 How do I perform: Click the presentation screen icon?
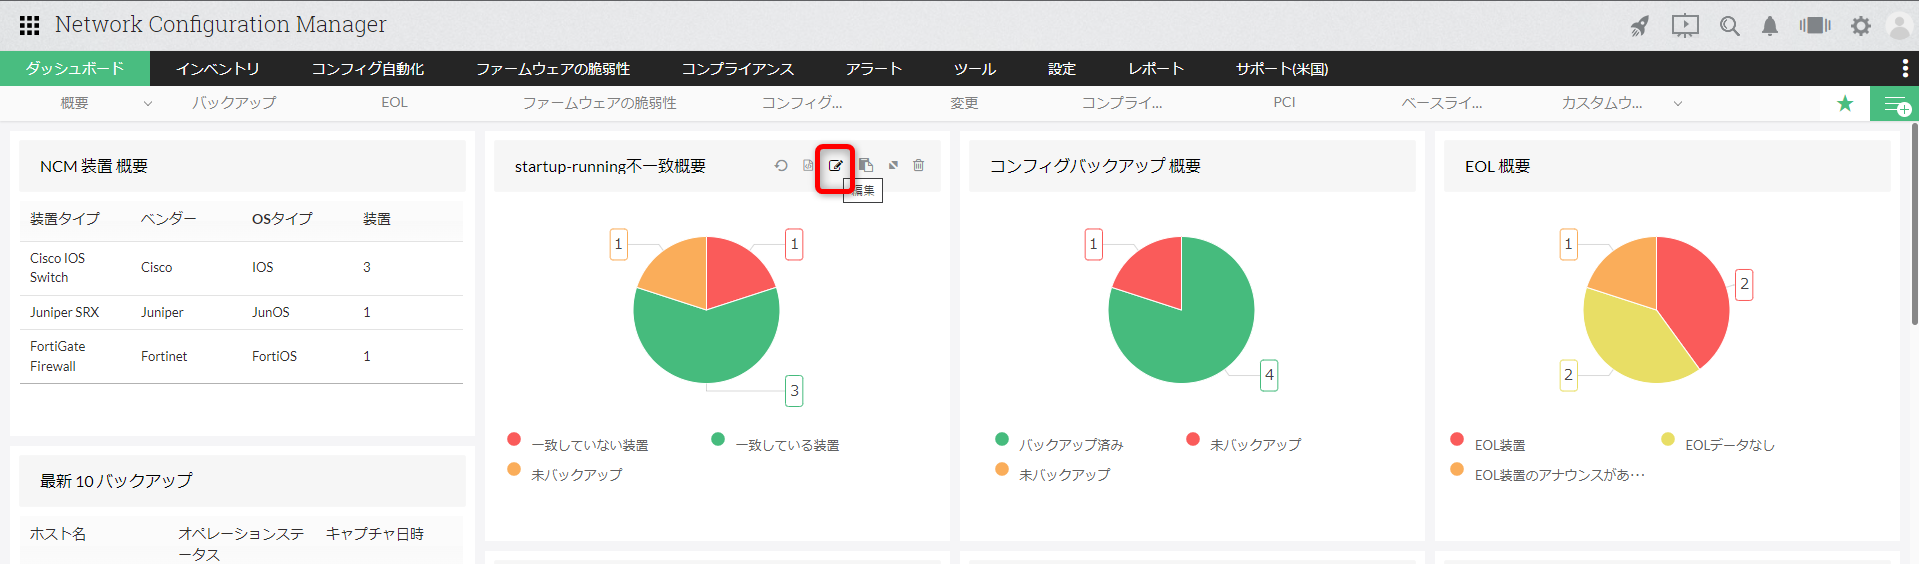(1685, 26)
